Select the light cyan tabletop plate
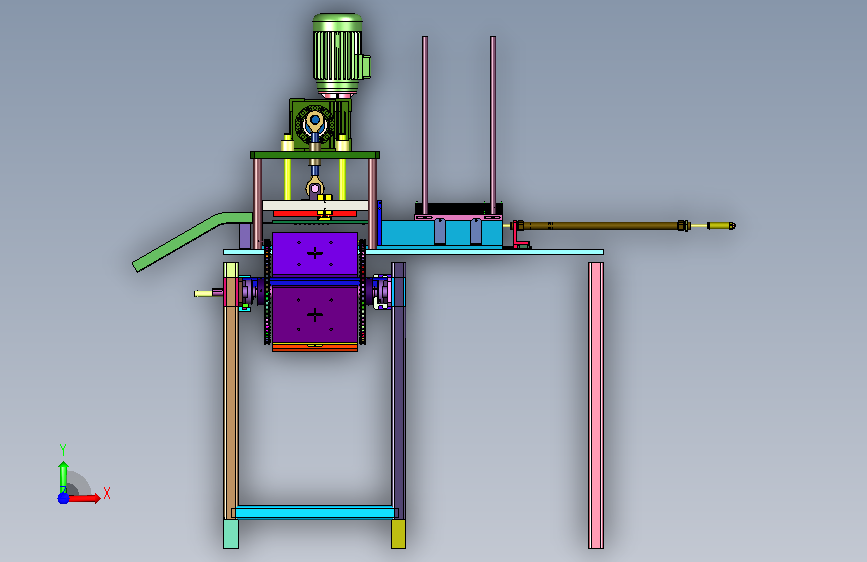867x562 pixels. pyautogui.click(x=413, y=252)
